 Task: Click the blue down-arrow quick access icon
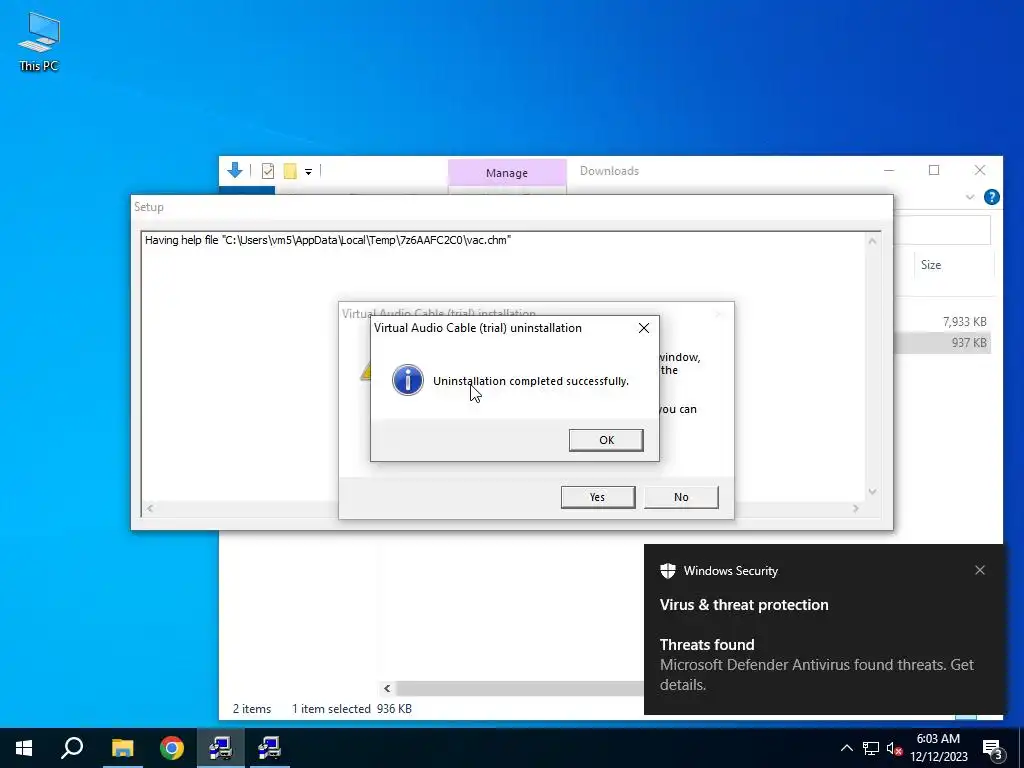click(235, 170)
